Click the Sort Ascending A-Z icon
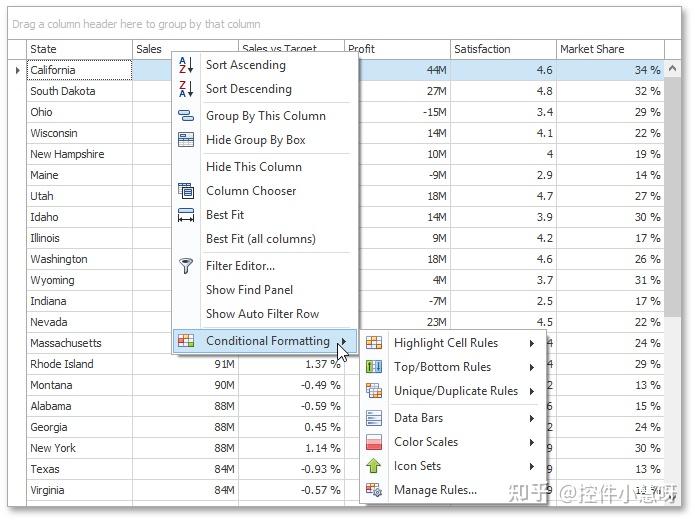Viewport: 695px width, 521px height. (x=186, y=65)
